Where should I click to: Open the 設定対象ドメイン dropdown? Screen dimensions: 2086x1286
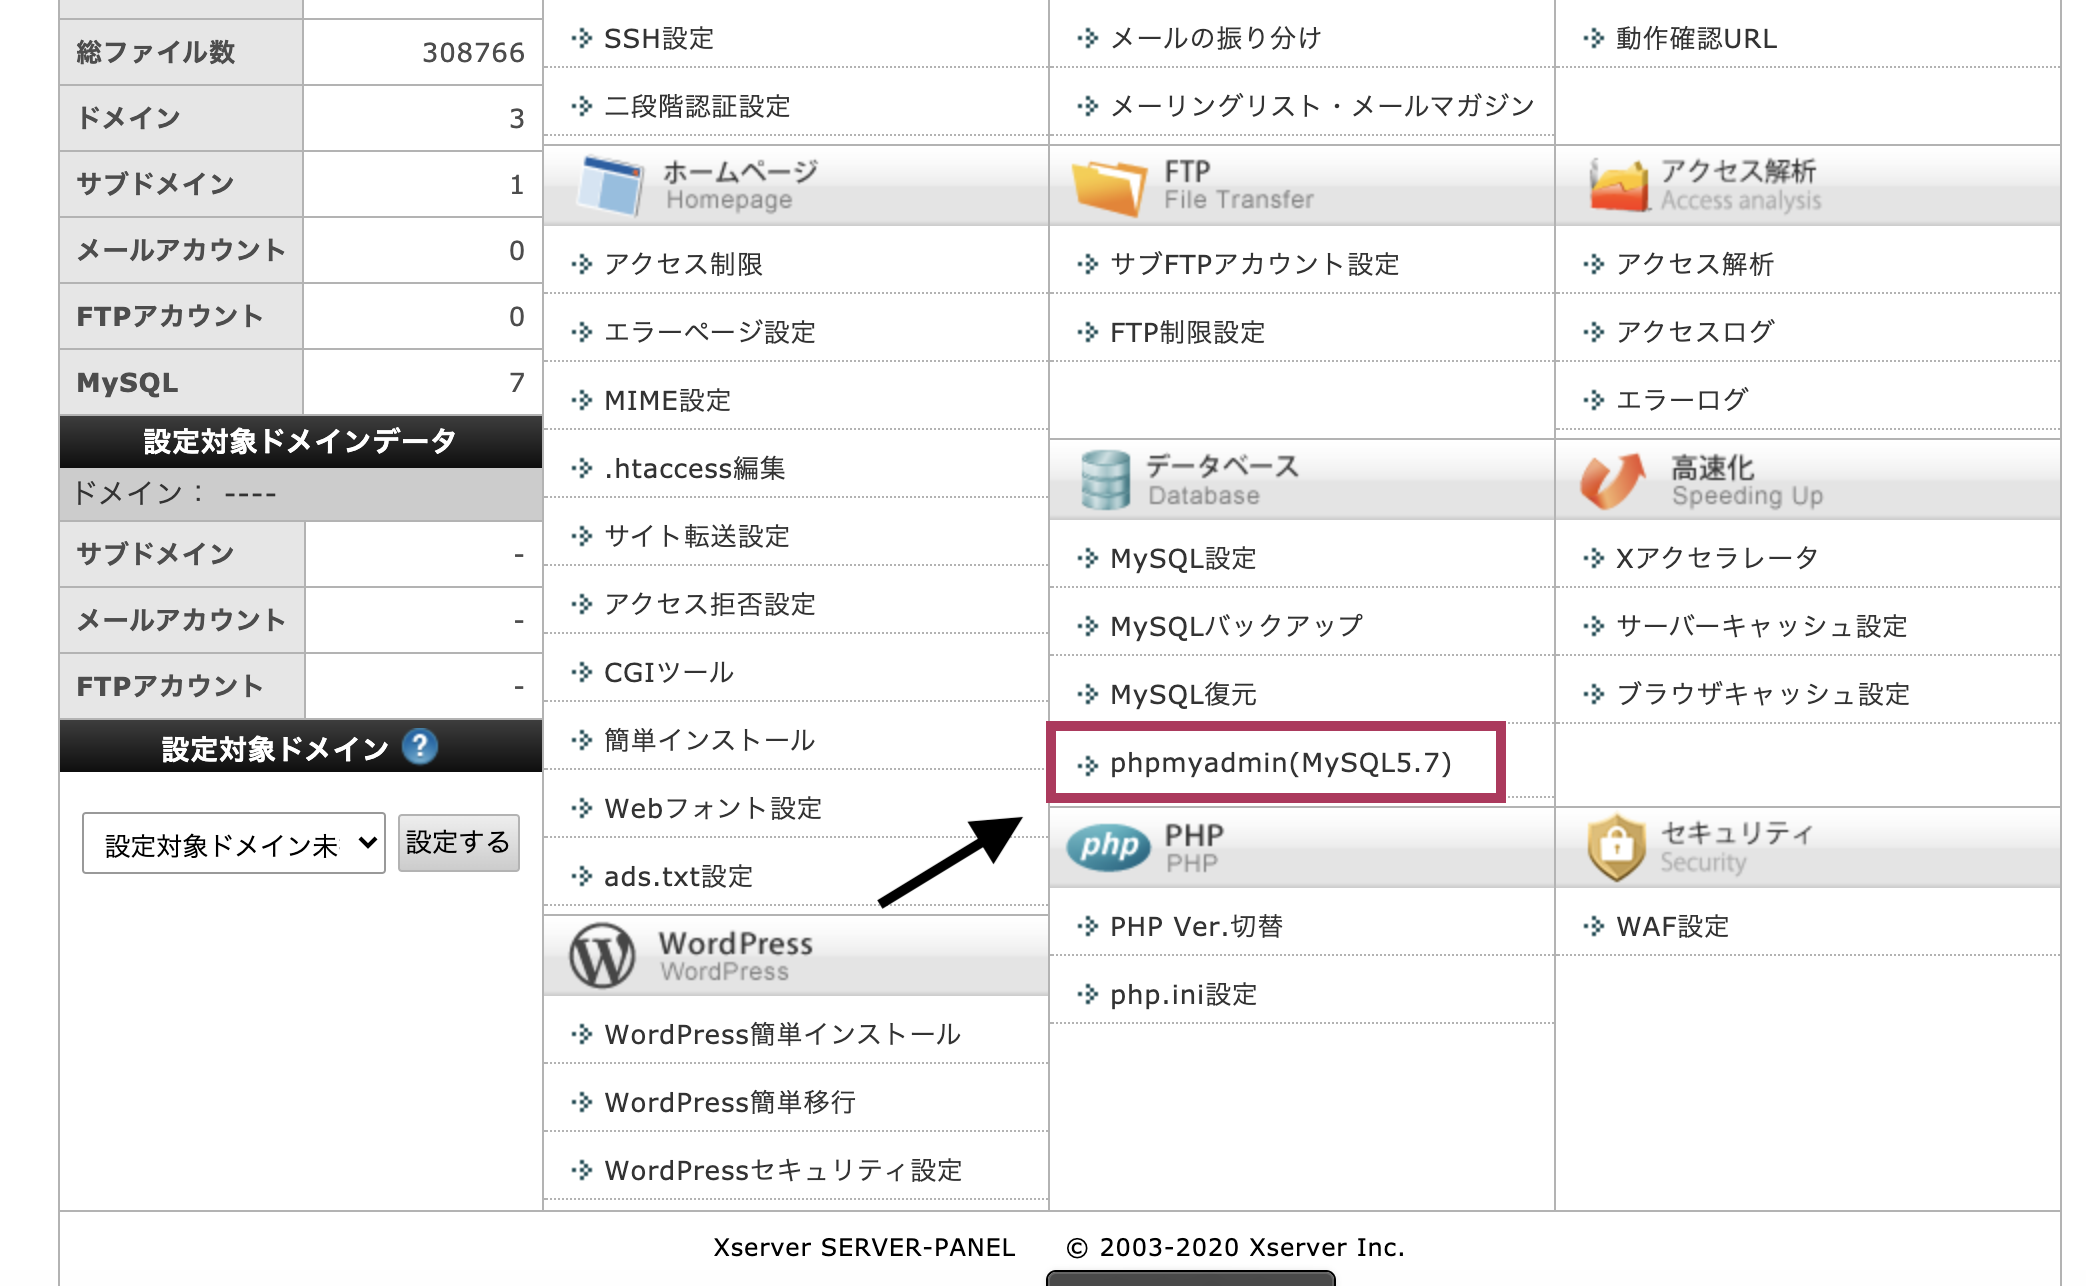pyautogui.click(x=233, y=844)
